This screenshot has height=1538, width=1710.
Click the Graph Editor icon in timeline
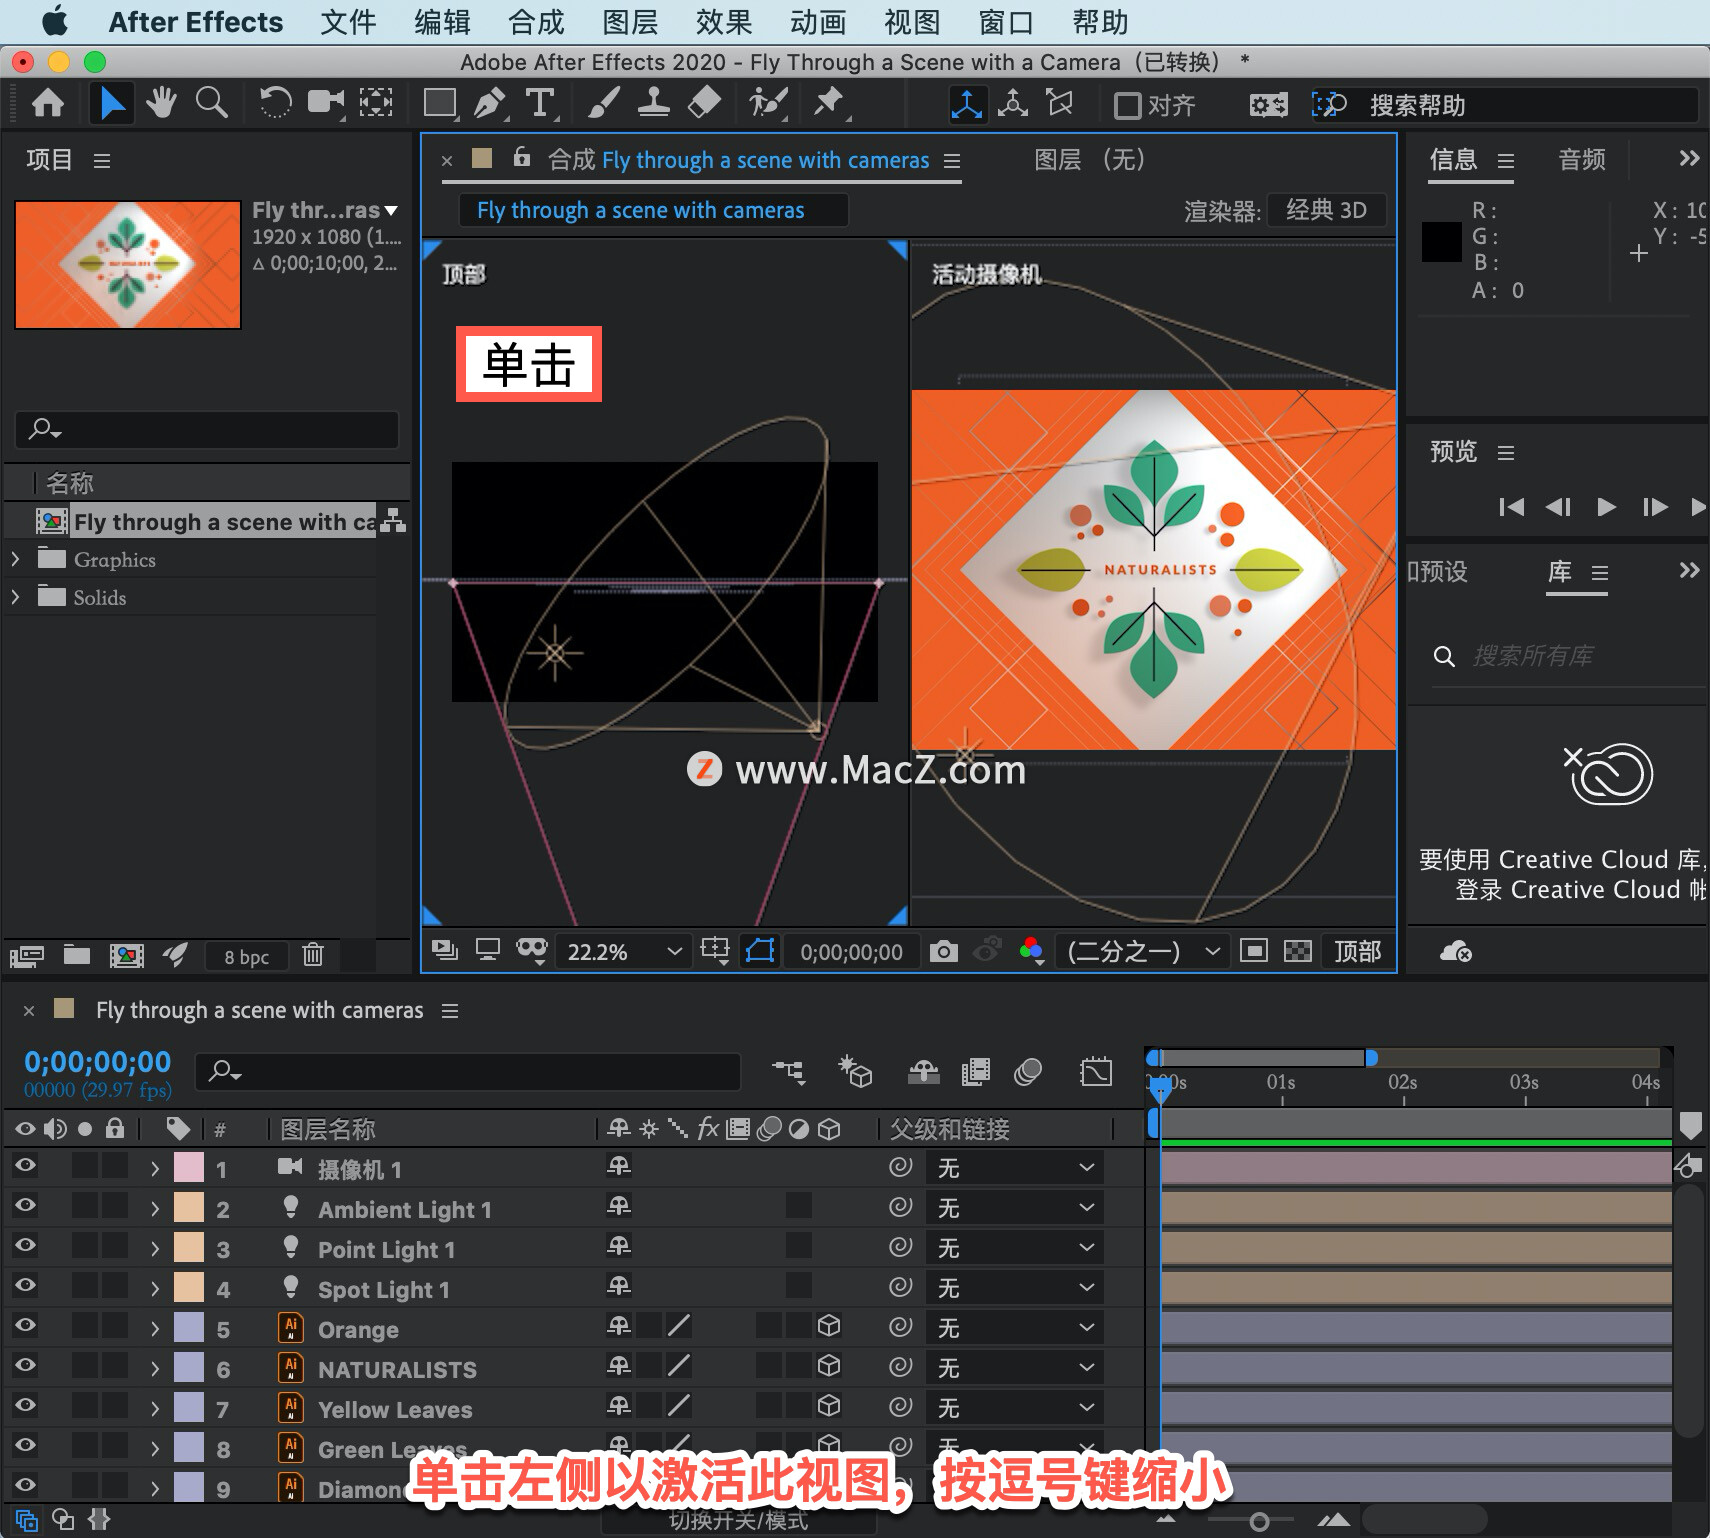[x=1096, y=1073]
